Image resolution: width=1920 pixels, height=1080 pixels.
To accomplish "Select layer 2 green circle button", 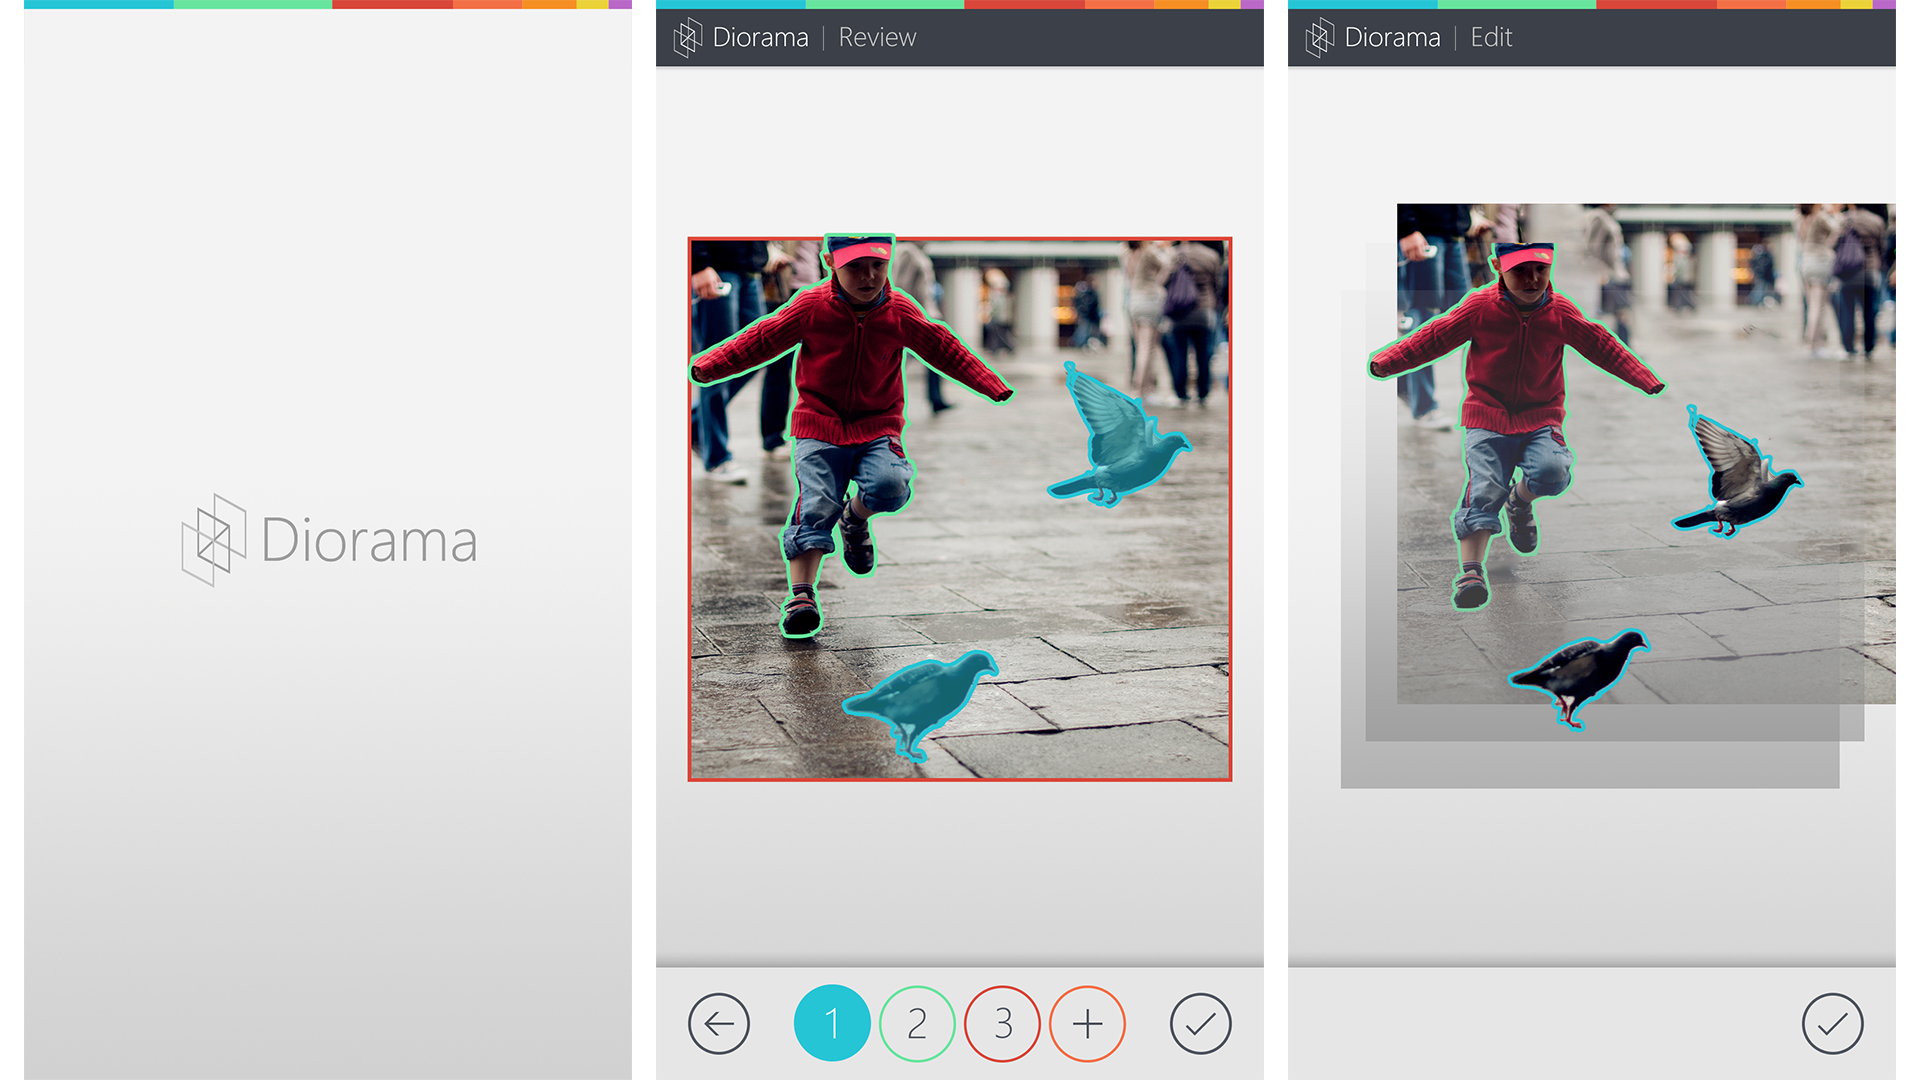I will point(917,1023).
